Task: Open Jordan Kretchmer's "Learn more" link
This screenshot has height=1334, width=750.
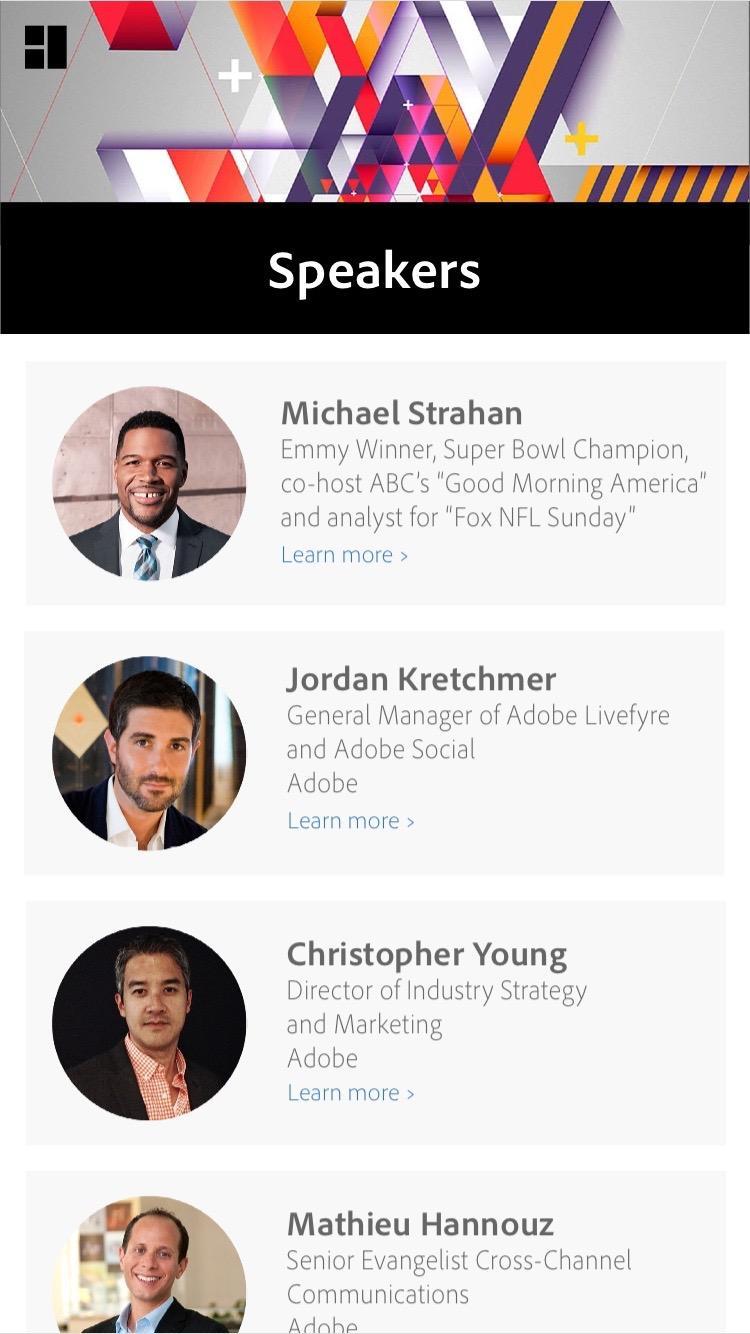Action: 344,820
